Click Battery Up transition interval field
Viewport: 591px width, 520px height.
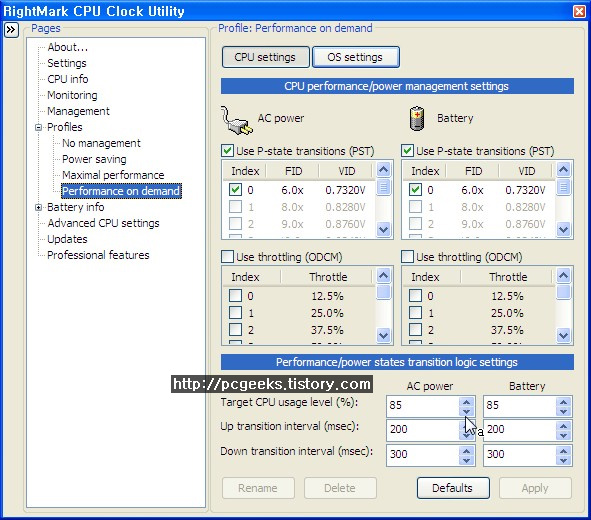[x=520, y=430]
